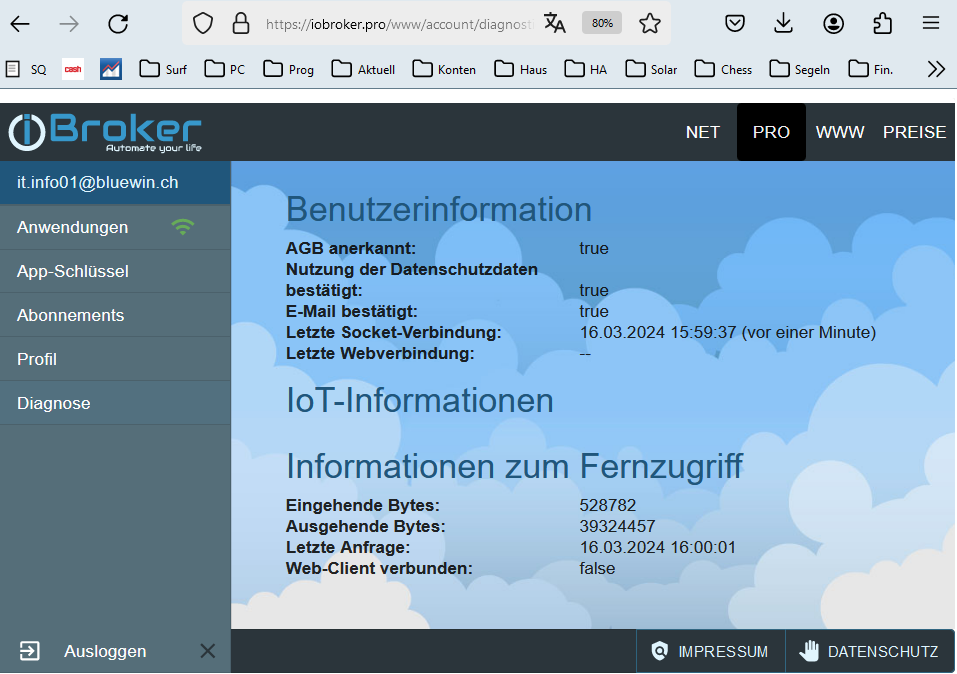
Task: Go back using browser back arrow
Action: click(20, 24)
